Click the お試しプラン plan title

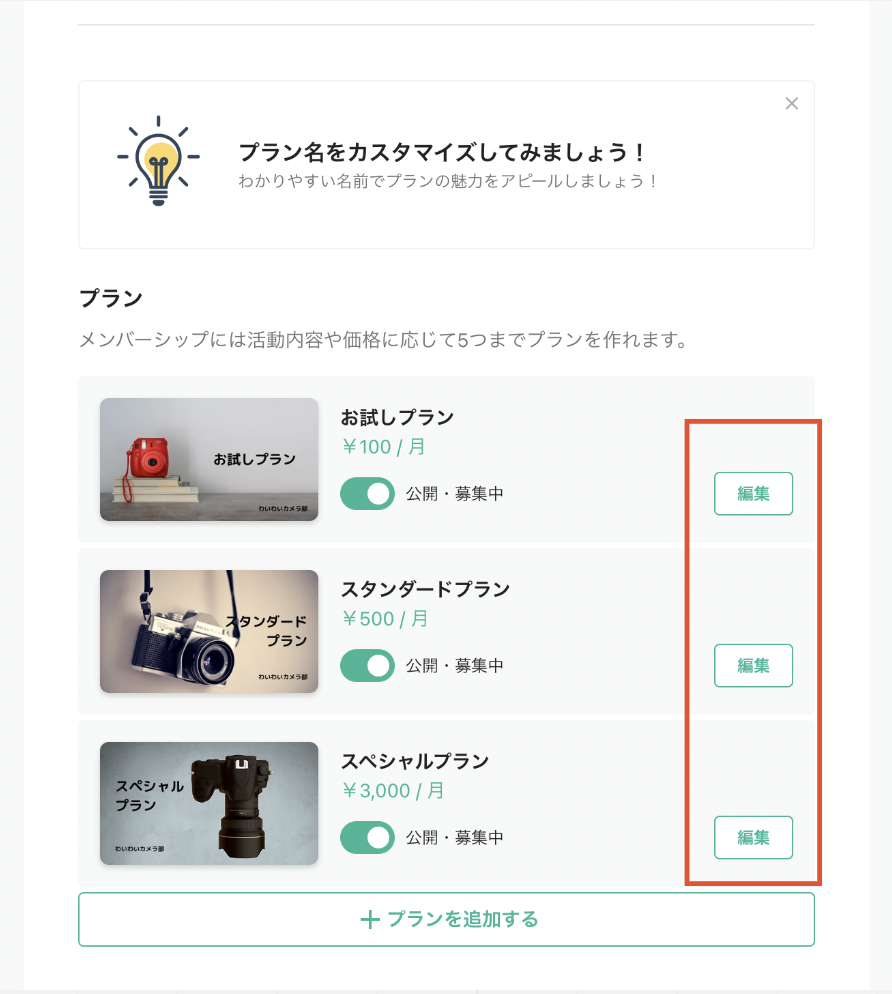[397, 417]
